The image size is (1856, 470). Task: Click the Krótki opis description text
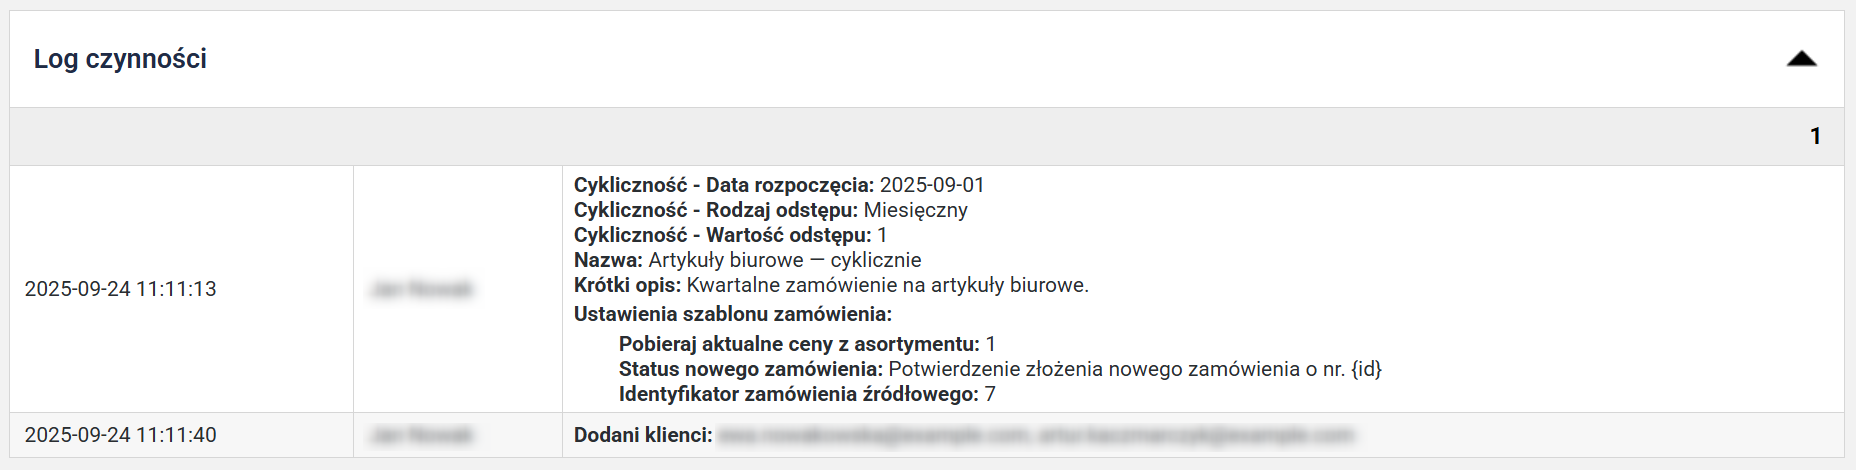(x=887, y=285)
